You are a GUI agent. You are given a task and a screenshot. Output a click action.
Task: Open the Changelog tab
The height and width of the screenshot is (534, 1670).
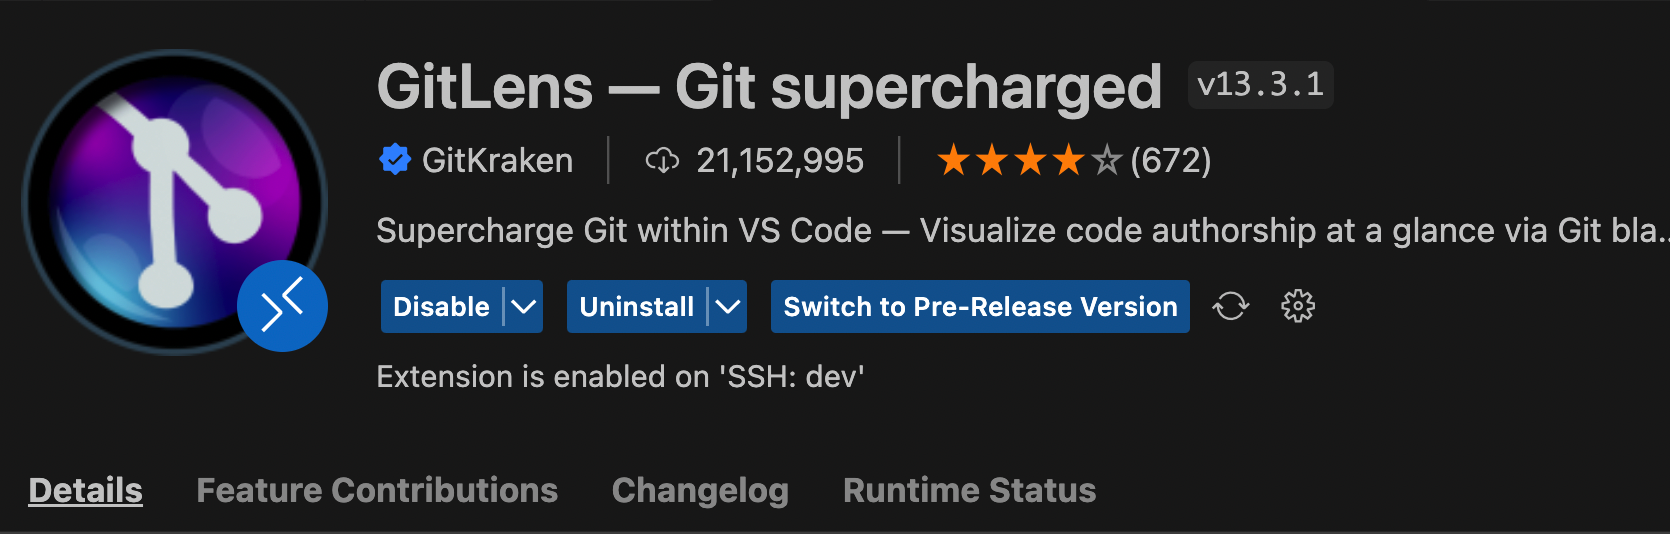700,490
